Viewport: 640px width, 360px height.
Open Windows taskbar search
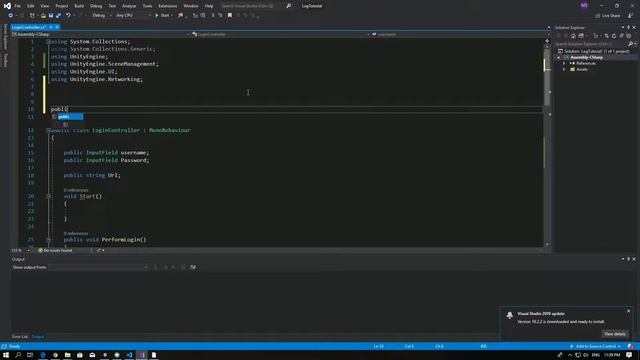click(x=18, y=355)
